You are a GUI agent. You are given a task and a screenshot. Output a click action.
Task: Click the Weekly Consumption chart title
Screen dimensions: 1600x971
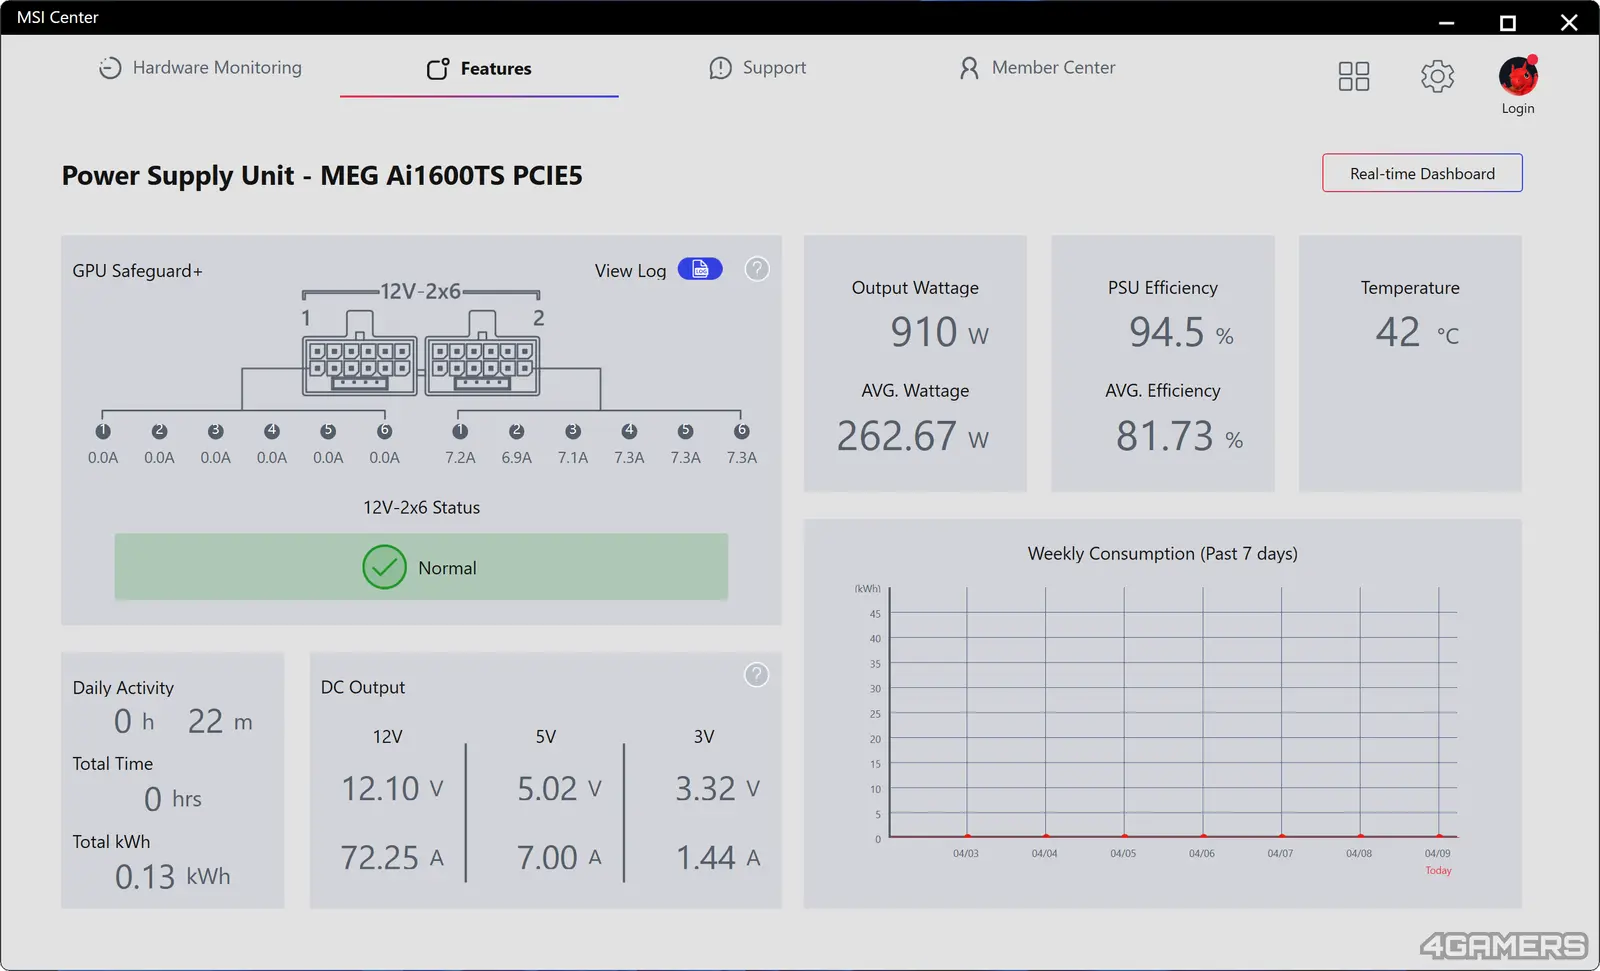1163,554
